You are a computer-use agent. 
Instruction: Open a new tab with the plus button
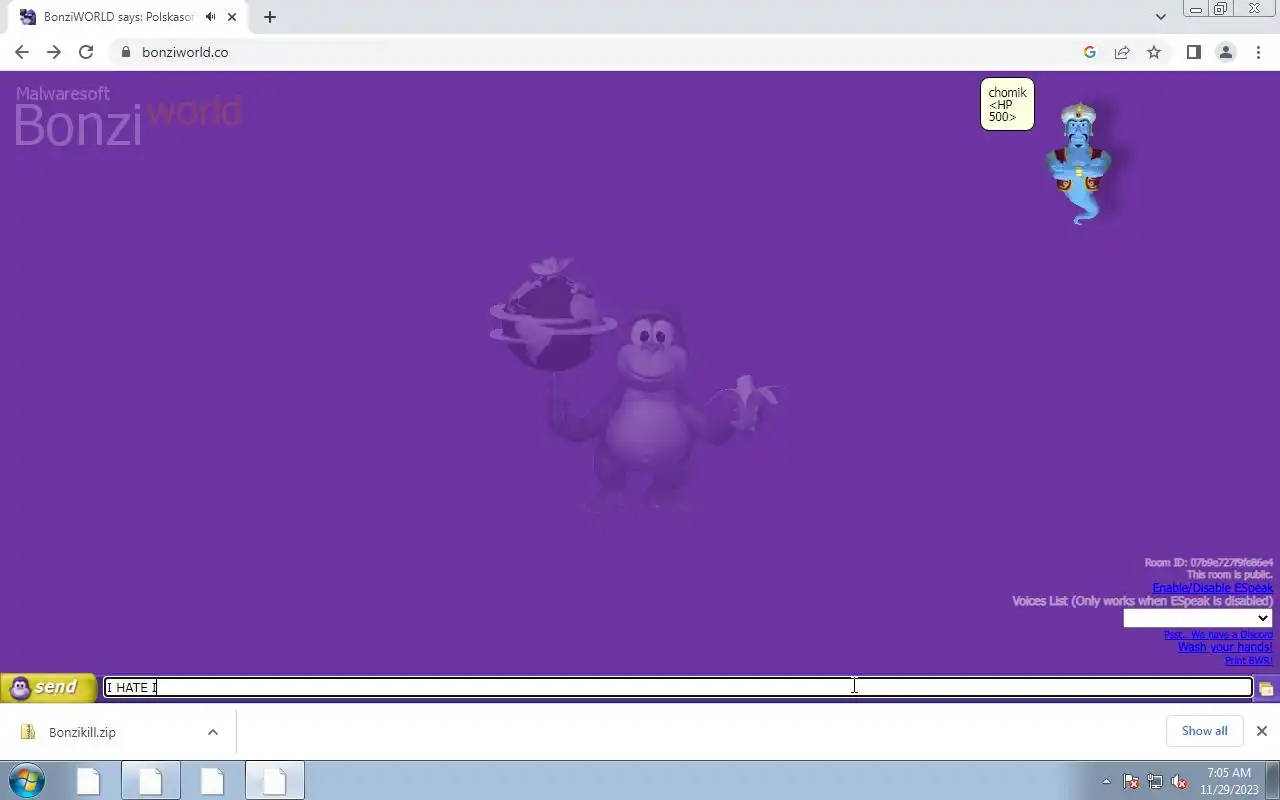(x=269, y=17)
